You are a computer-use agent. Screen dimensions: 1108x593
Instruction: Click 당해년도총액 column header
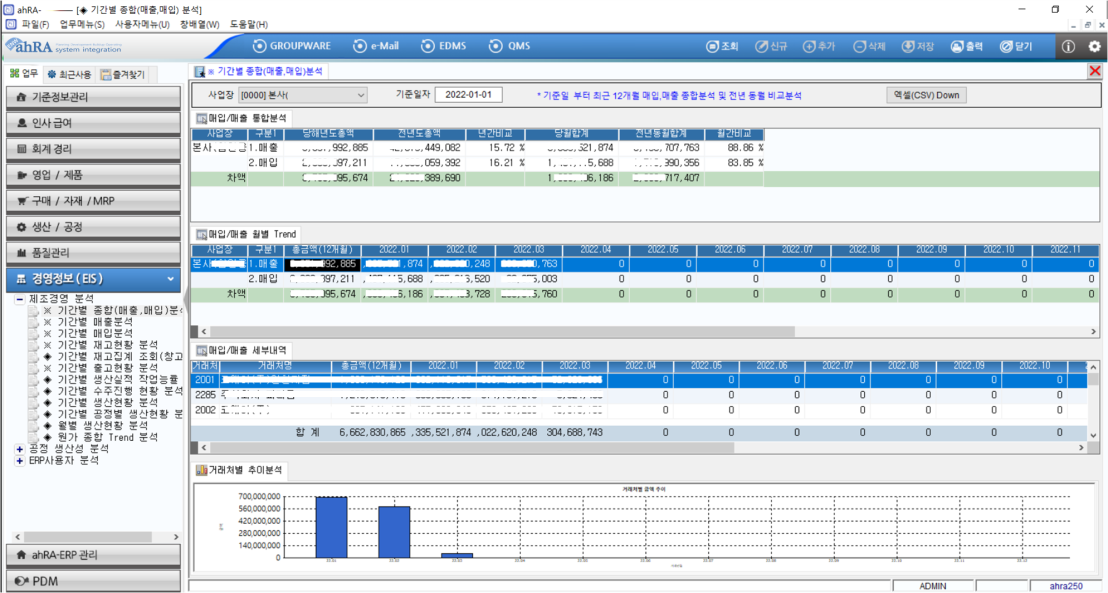pos(328,134)
